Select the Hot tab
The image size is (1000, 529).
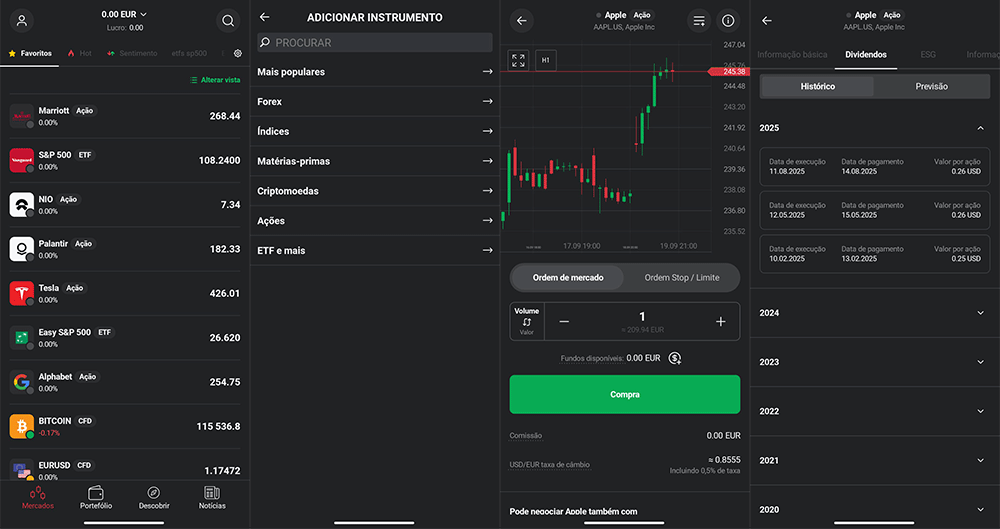[80, 54]
